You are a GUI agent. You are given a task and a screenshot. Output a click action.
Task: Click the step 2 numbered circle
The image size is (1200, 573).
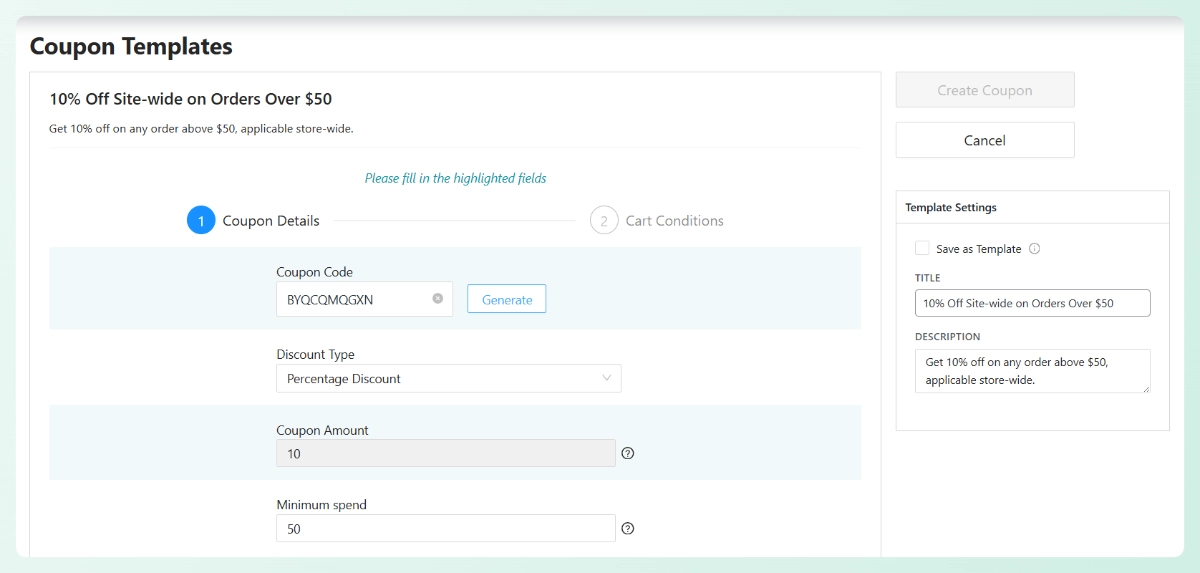(x=604, y=221)
